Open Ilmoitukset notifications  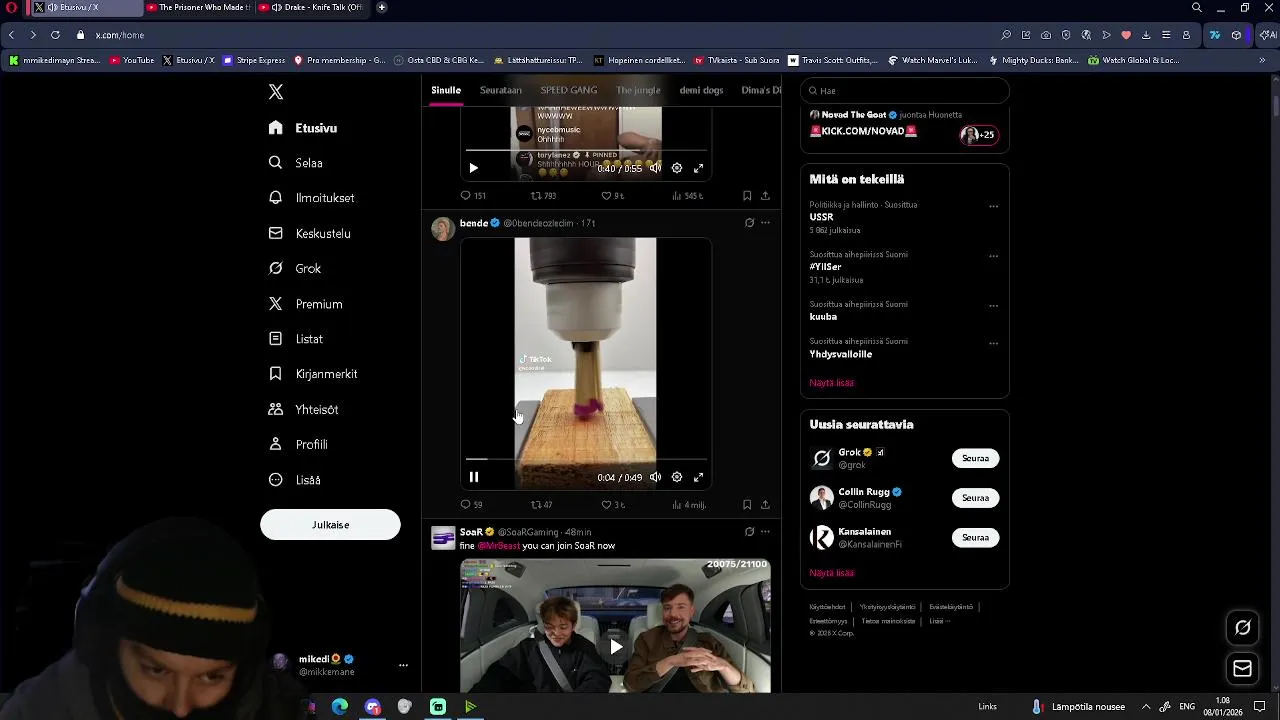click(312, 198)
